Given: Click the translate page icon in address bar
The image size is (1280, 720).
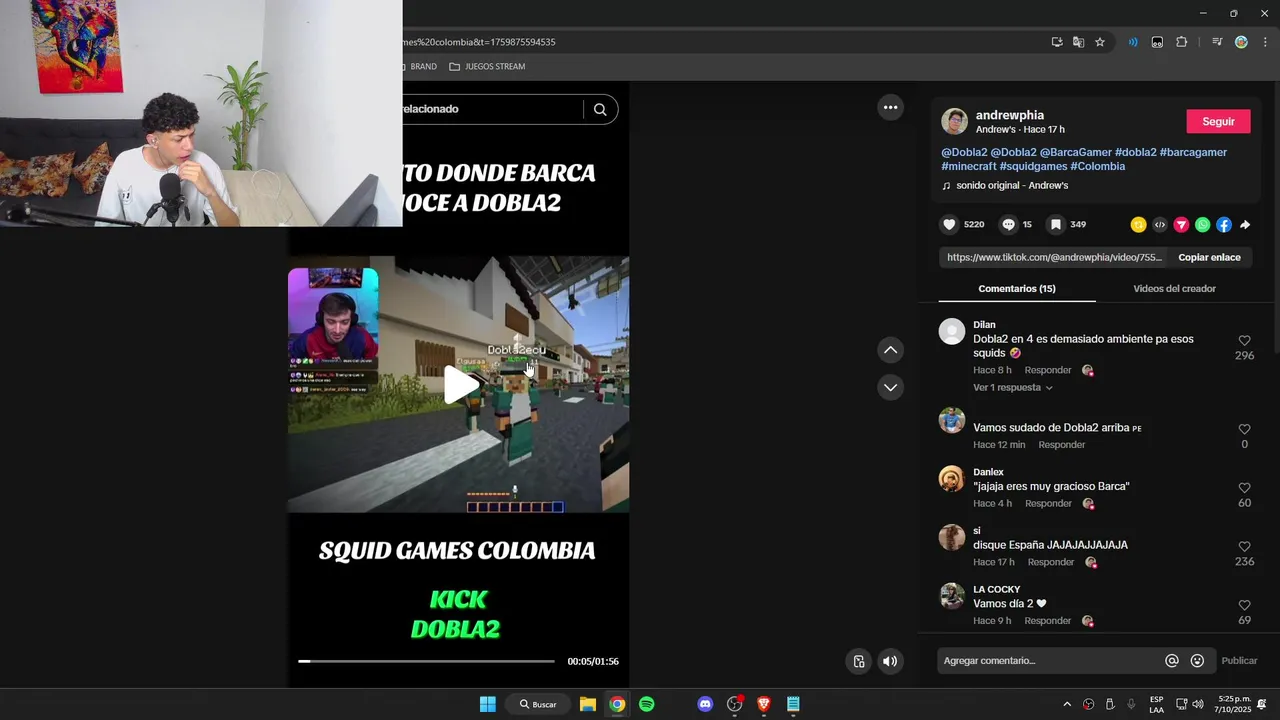Looking at the screenshot, I should point(1078,42).
